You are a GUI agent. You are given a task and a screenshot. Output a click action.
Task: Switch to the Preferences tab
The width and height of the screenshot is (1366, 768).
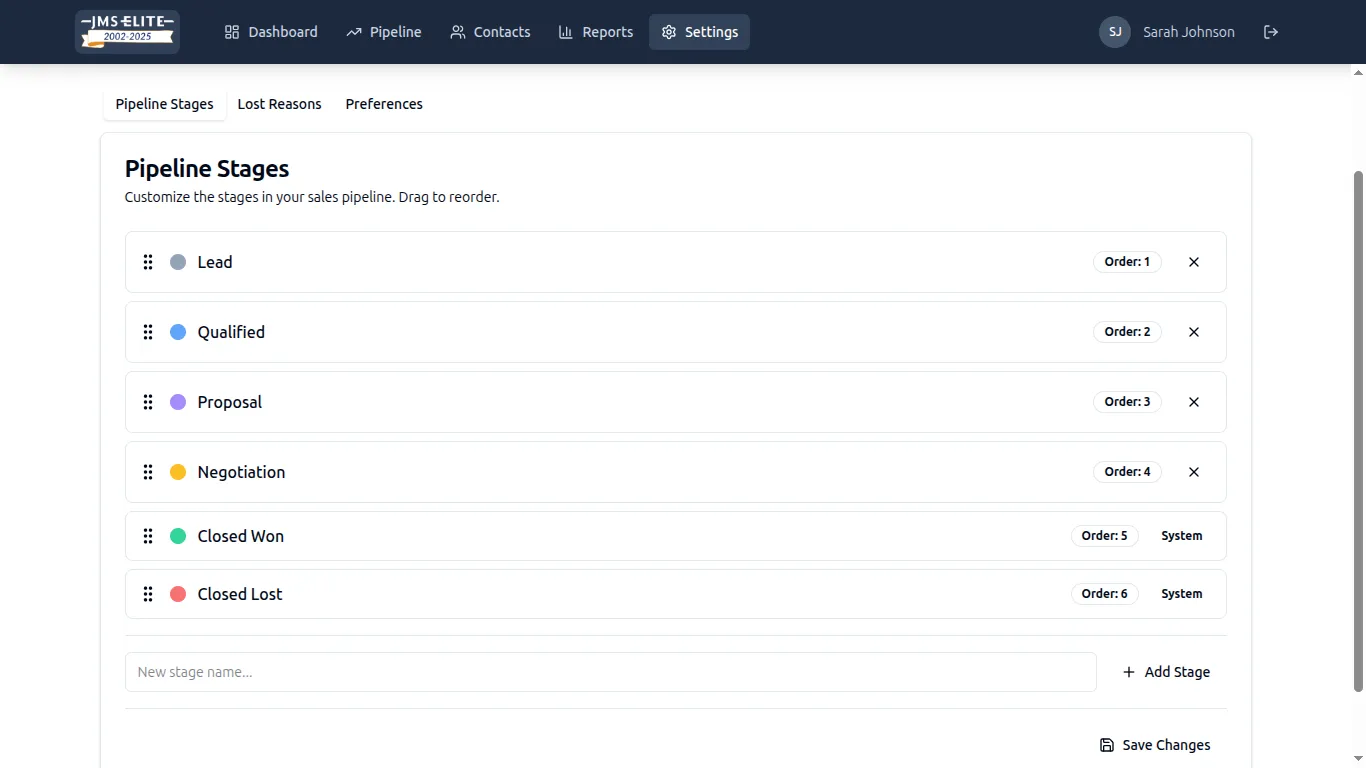click(x=384, y=104)
